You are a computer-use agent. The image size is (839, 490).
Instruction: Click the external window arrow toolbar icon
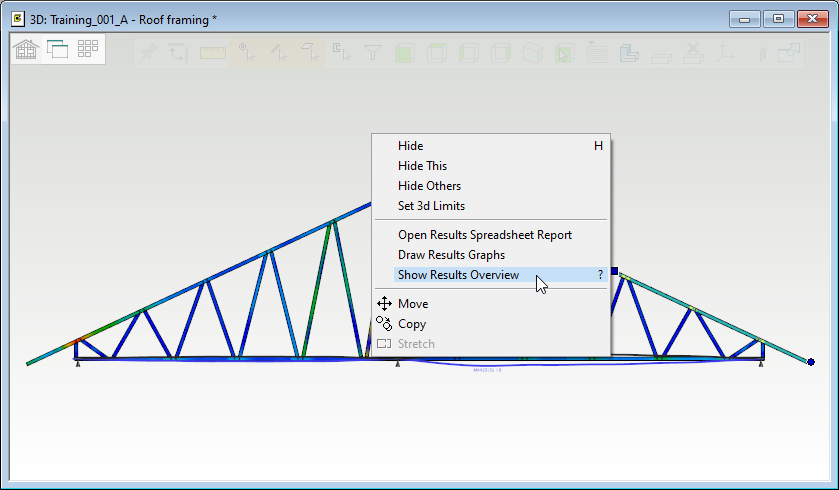789,54
